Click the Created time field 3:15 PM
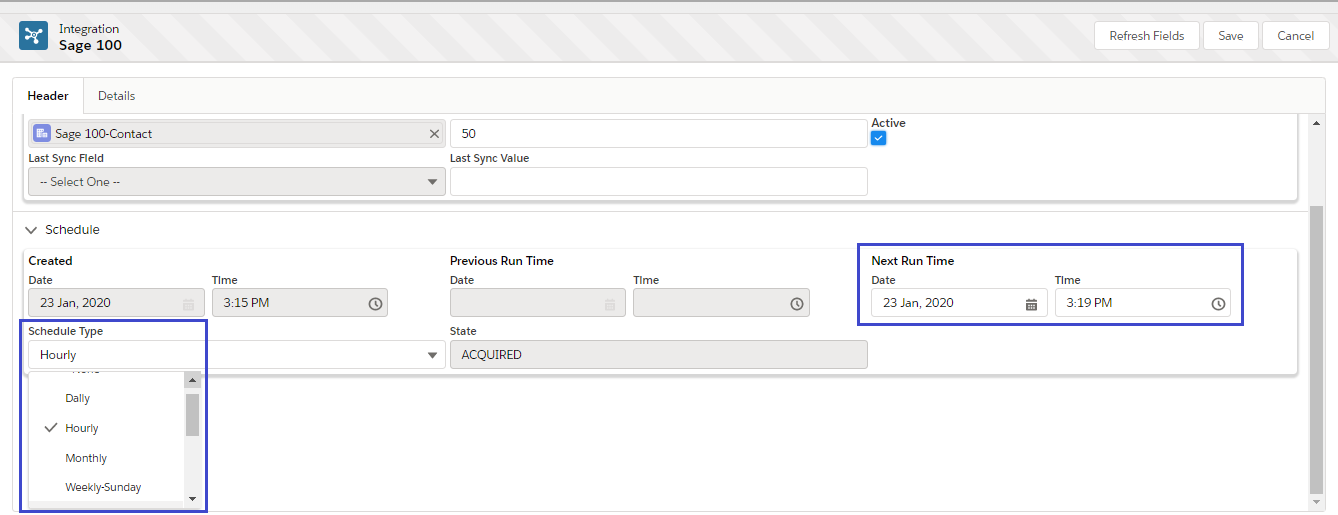The width and height of the screenshot is (1338, 515). pos(299,303)
